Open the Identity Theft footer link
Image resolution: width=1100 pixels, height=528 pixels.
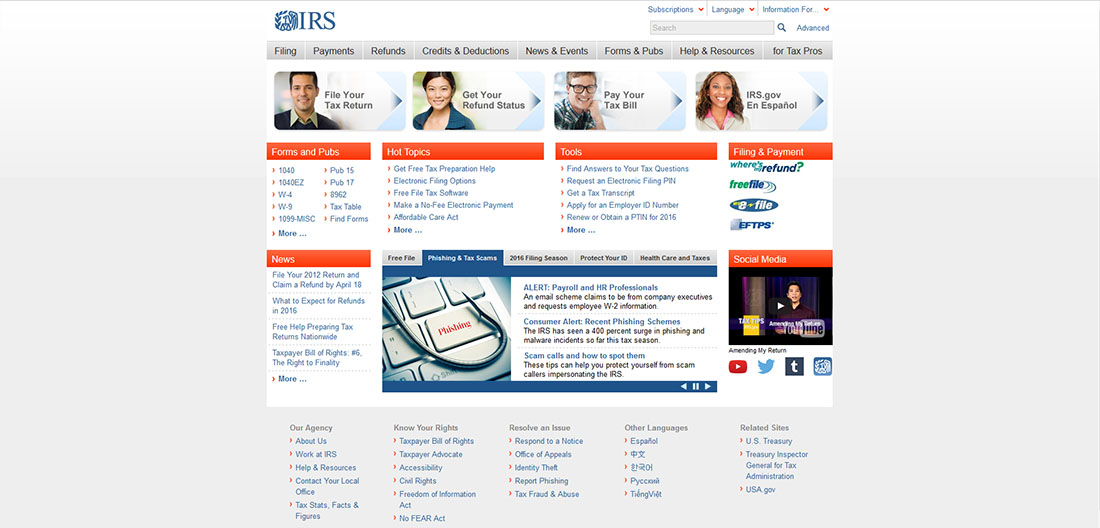tap(536, 468)
